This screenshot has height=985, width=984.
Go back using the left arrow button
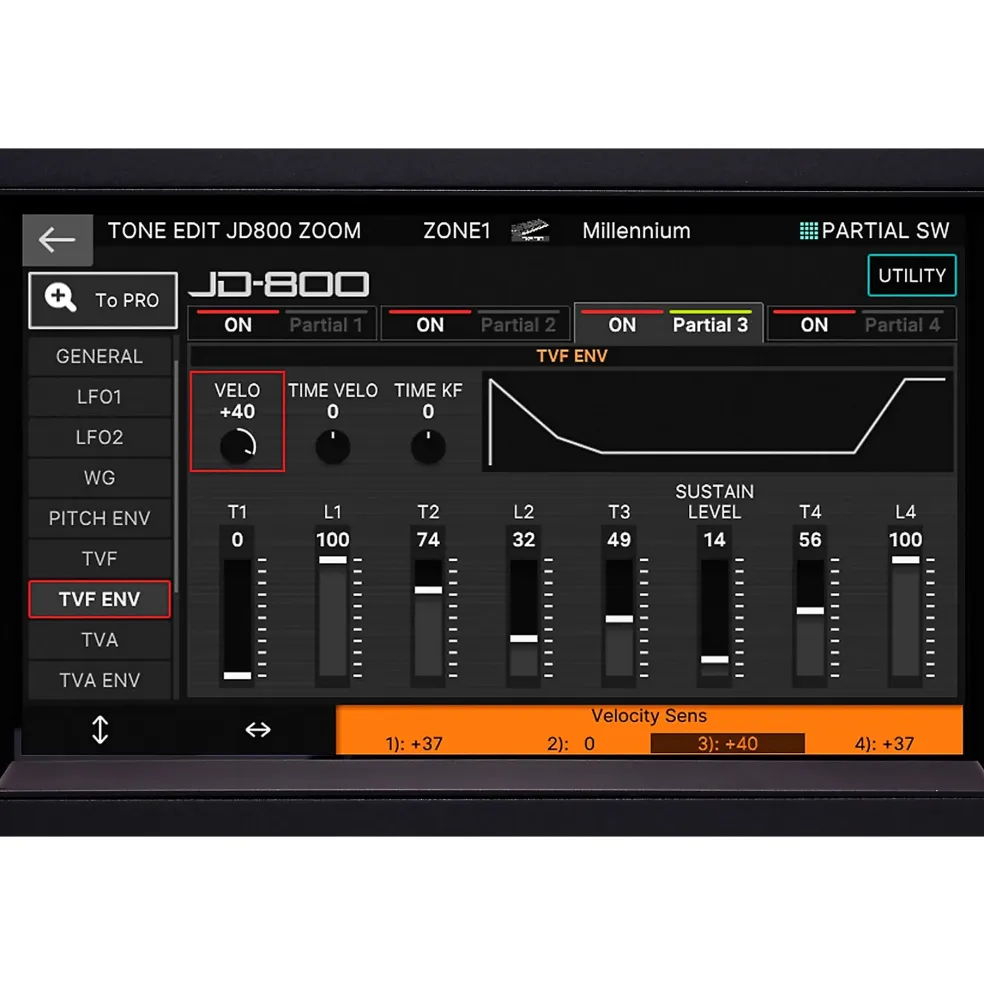tap(57, 239)
